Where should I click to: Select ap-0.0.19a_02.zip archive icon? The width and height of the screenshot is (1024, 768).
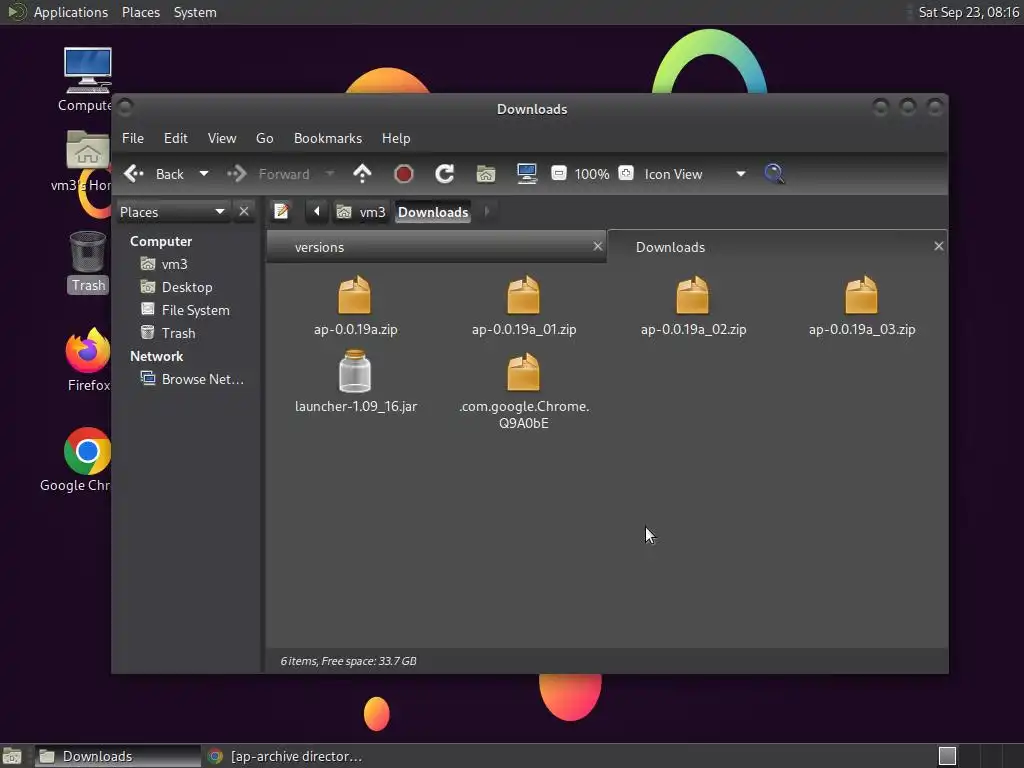click(693, 295)
